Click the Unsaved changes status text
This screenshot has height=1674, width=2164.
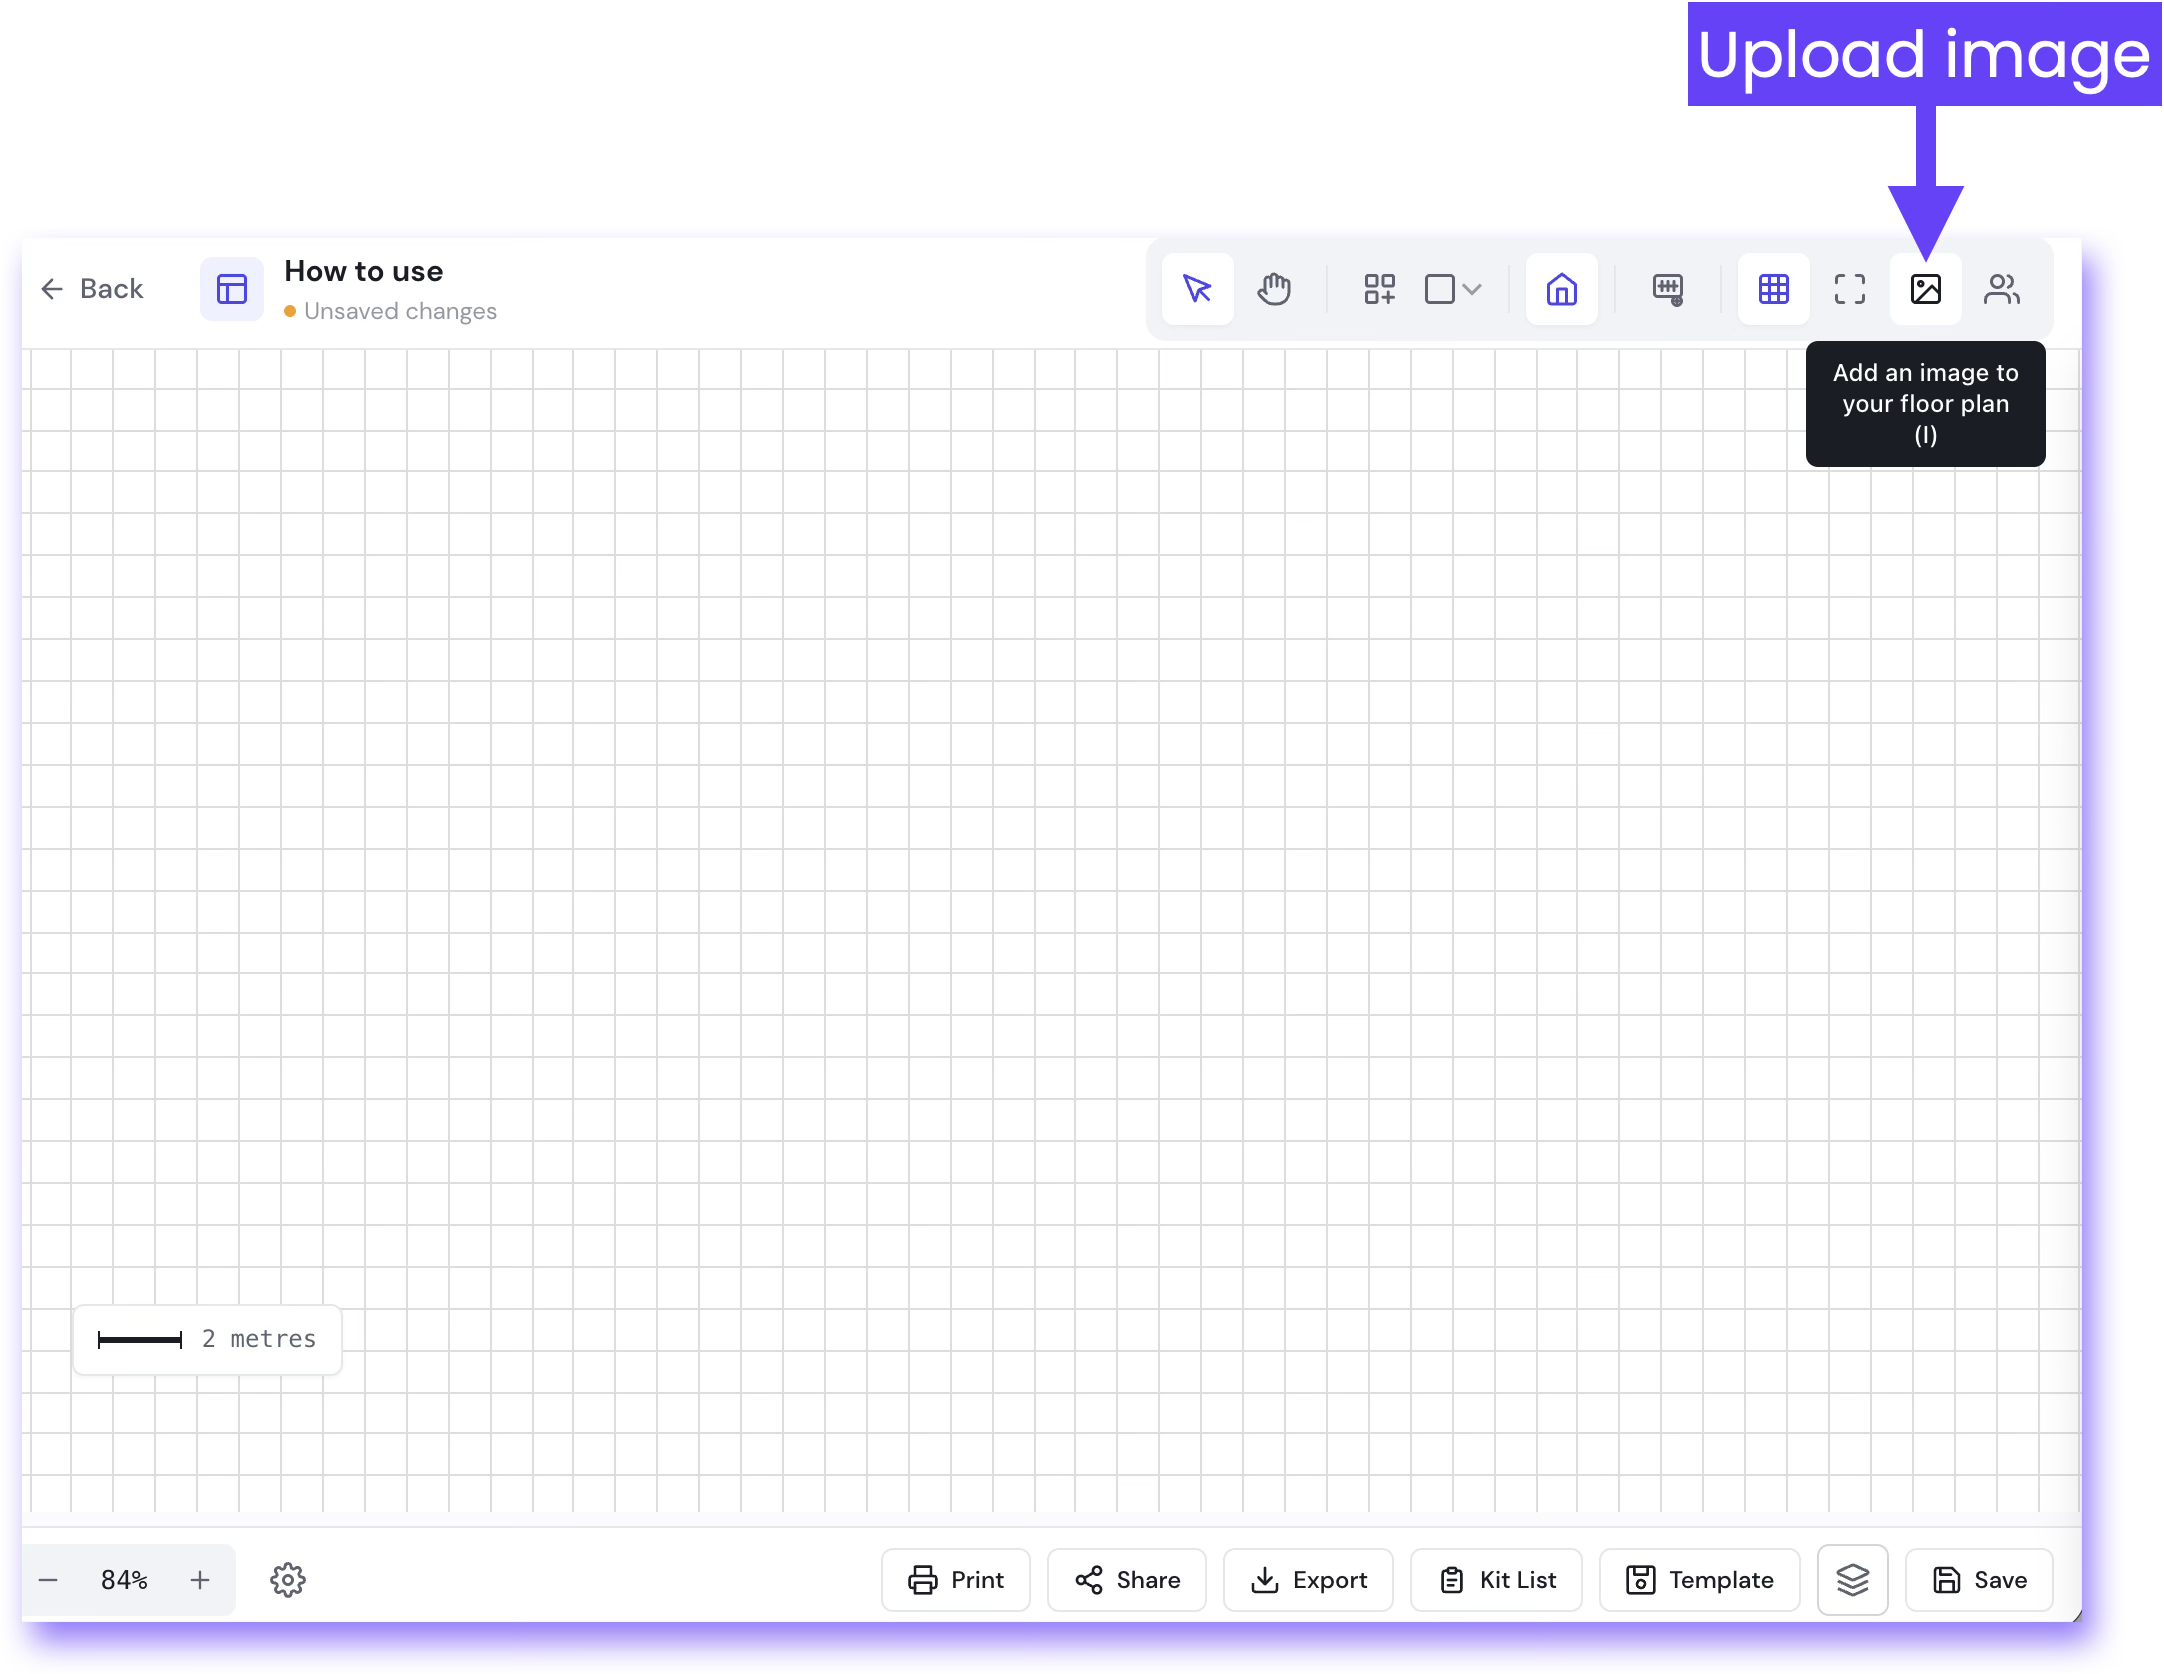[400, 311]
